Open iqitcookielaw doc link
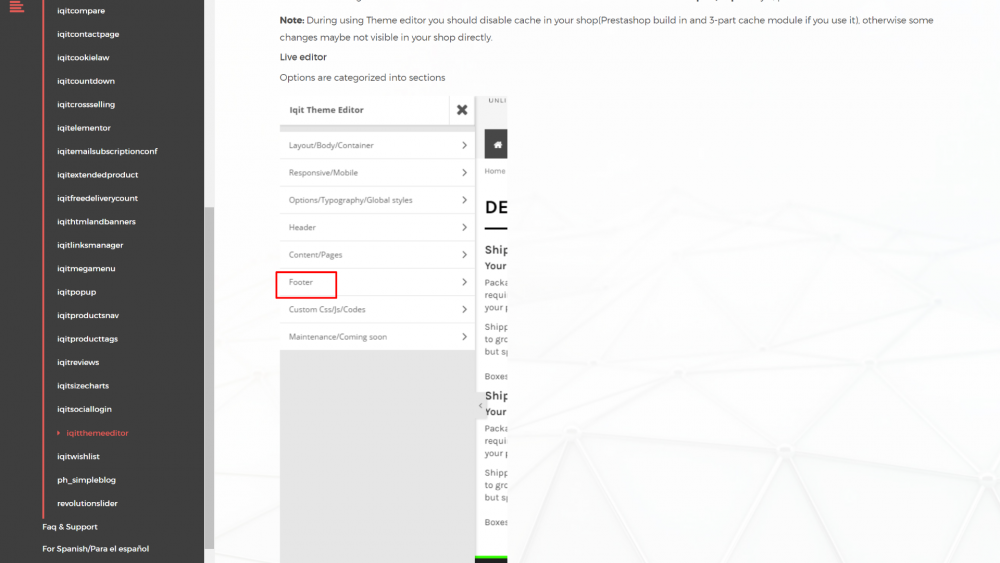Screen dimensions: 1000x563 [83, 57]
